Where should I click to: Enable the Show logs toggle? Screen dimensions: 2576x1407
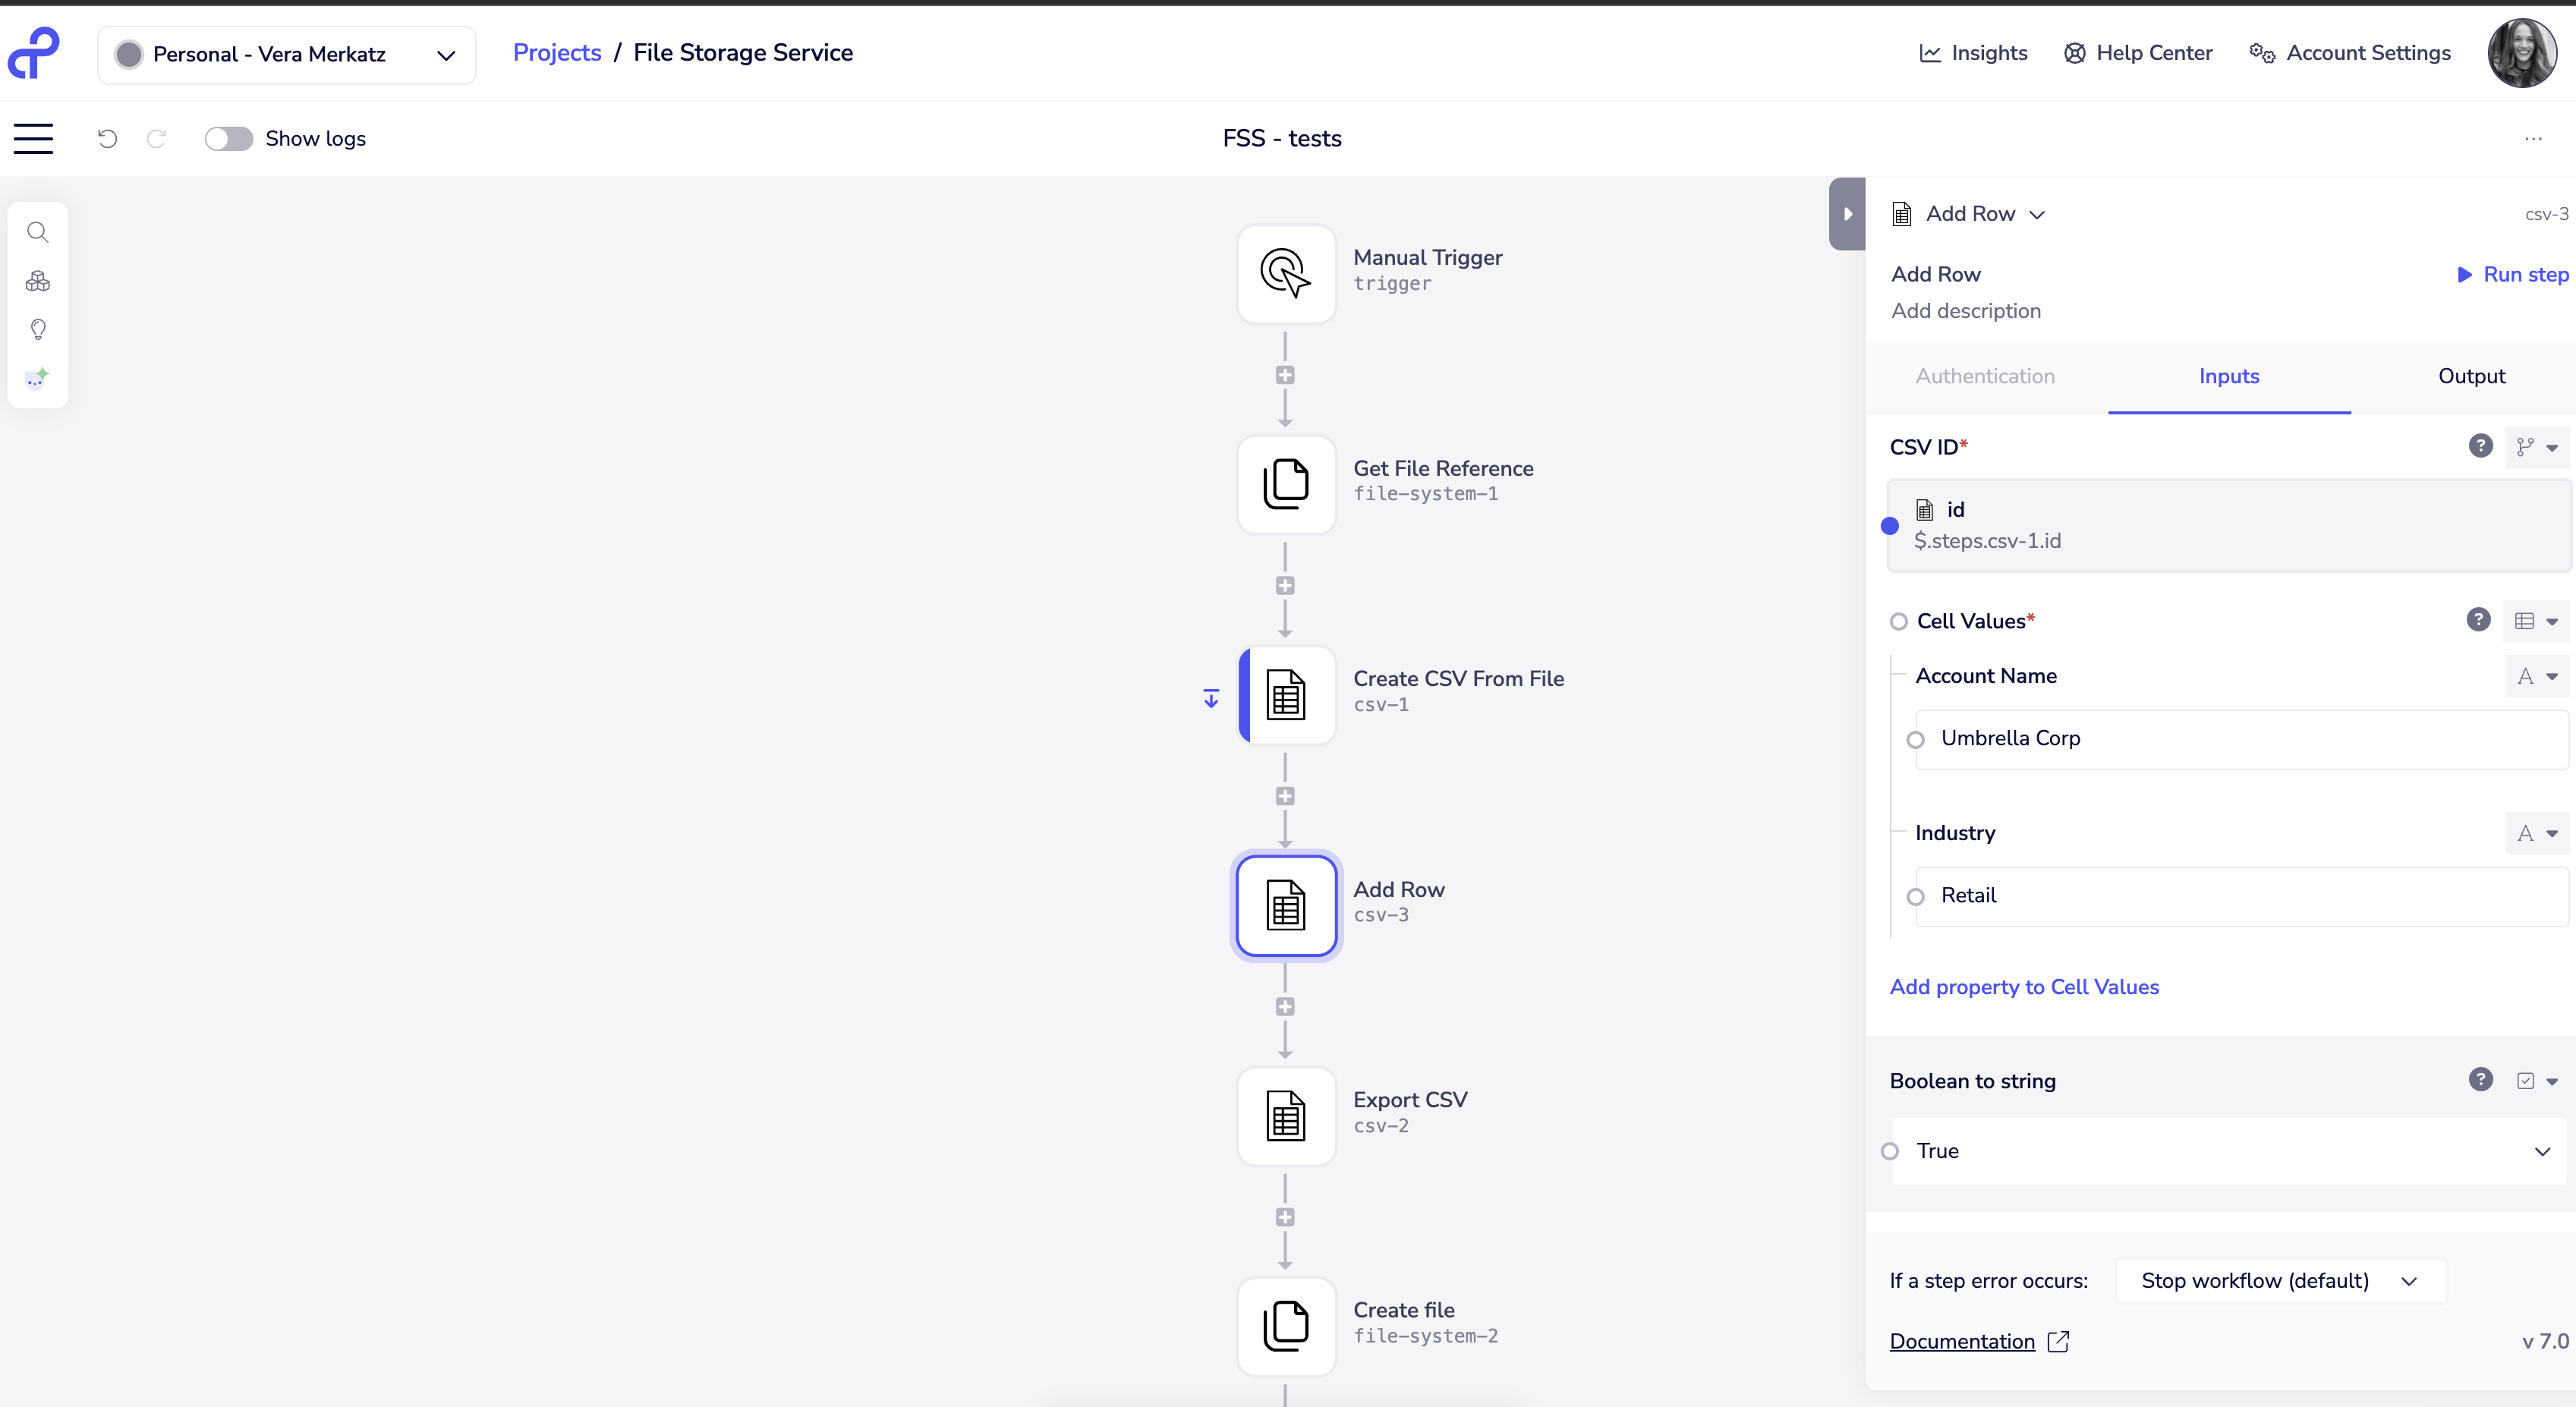click(228, 138)
